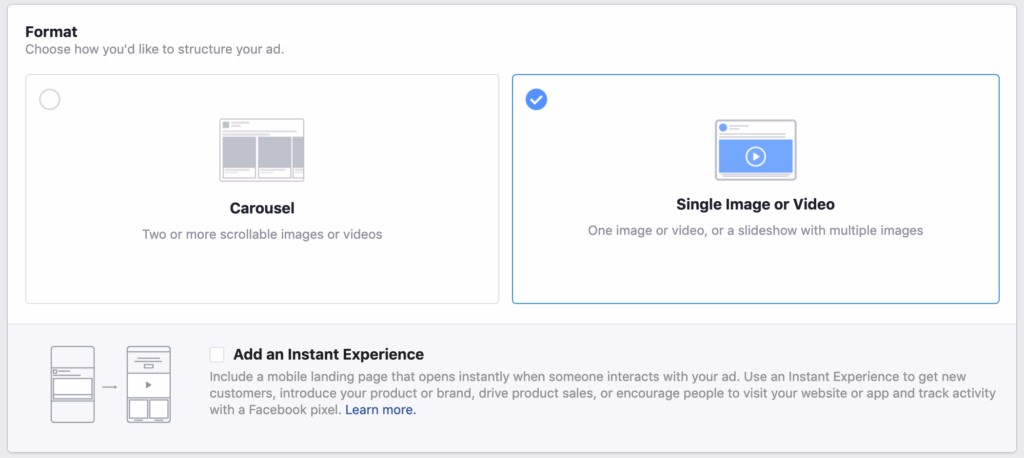Click the 'Add an Instant Experience' label
Viewport: 1024px width, 458px height.
coord(328,354)
